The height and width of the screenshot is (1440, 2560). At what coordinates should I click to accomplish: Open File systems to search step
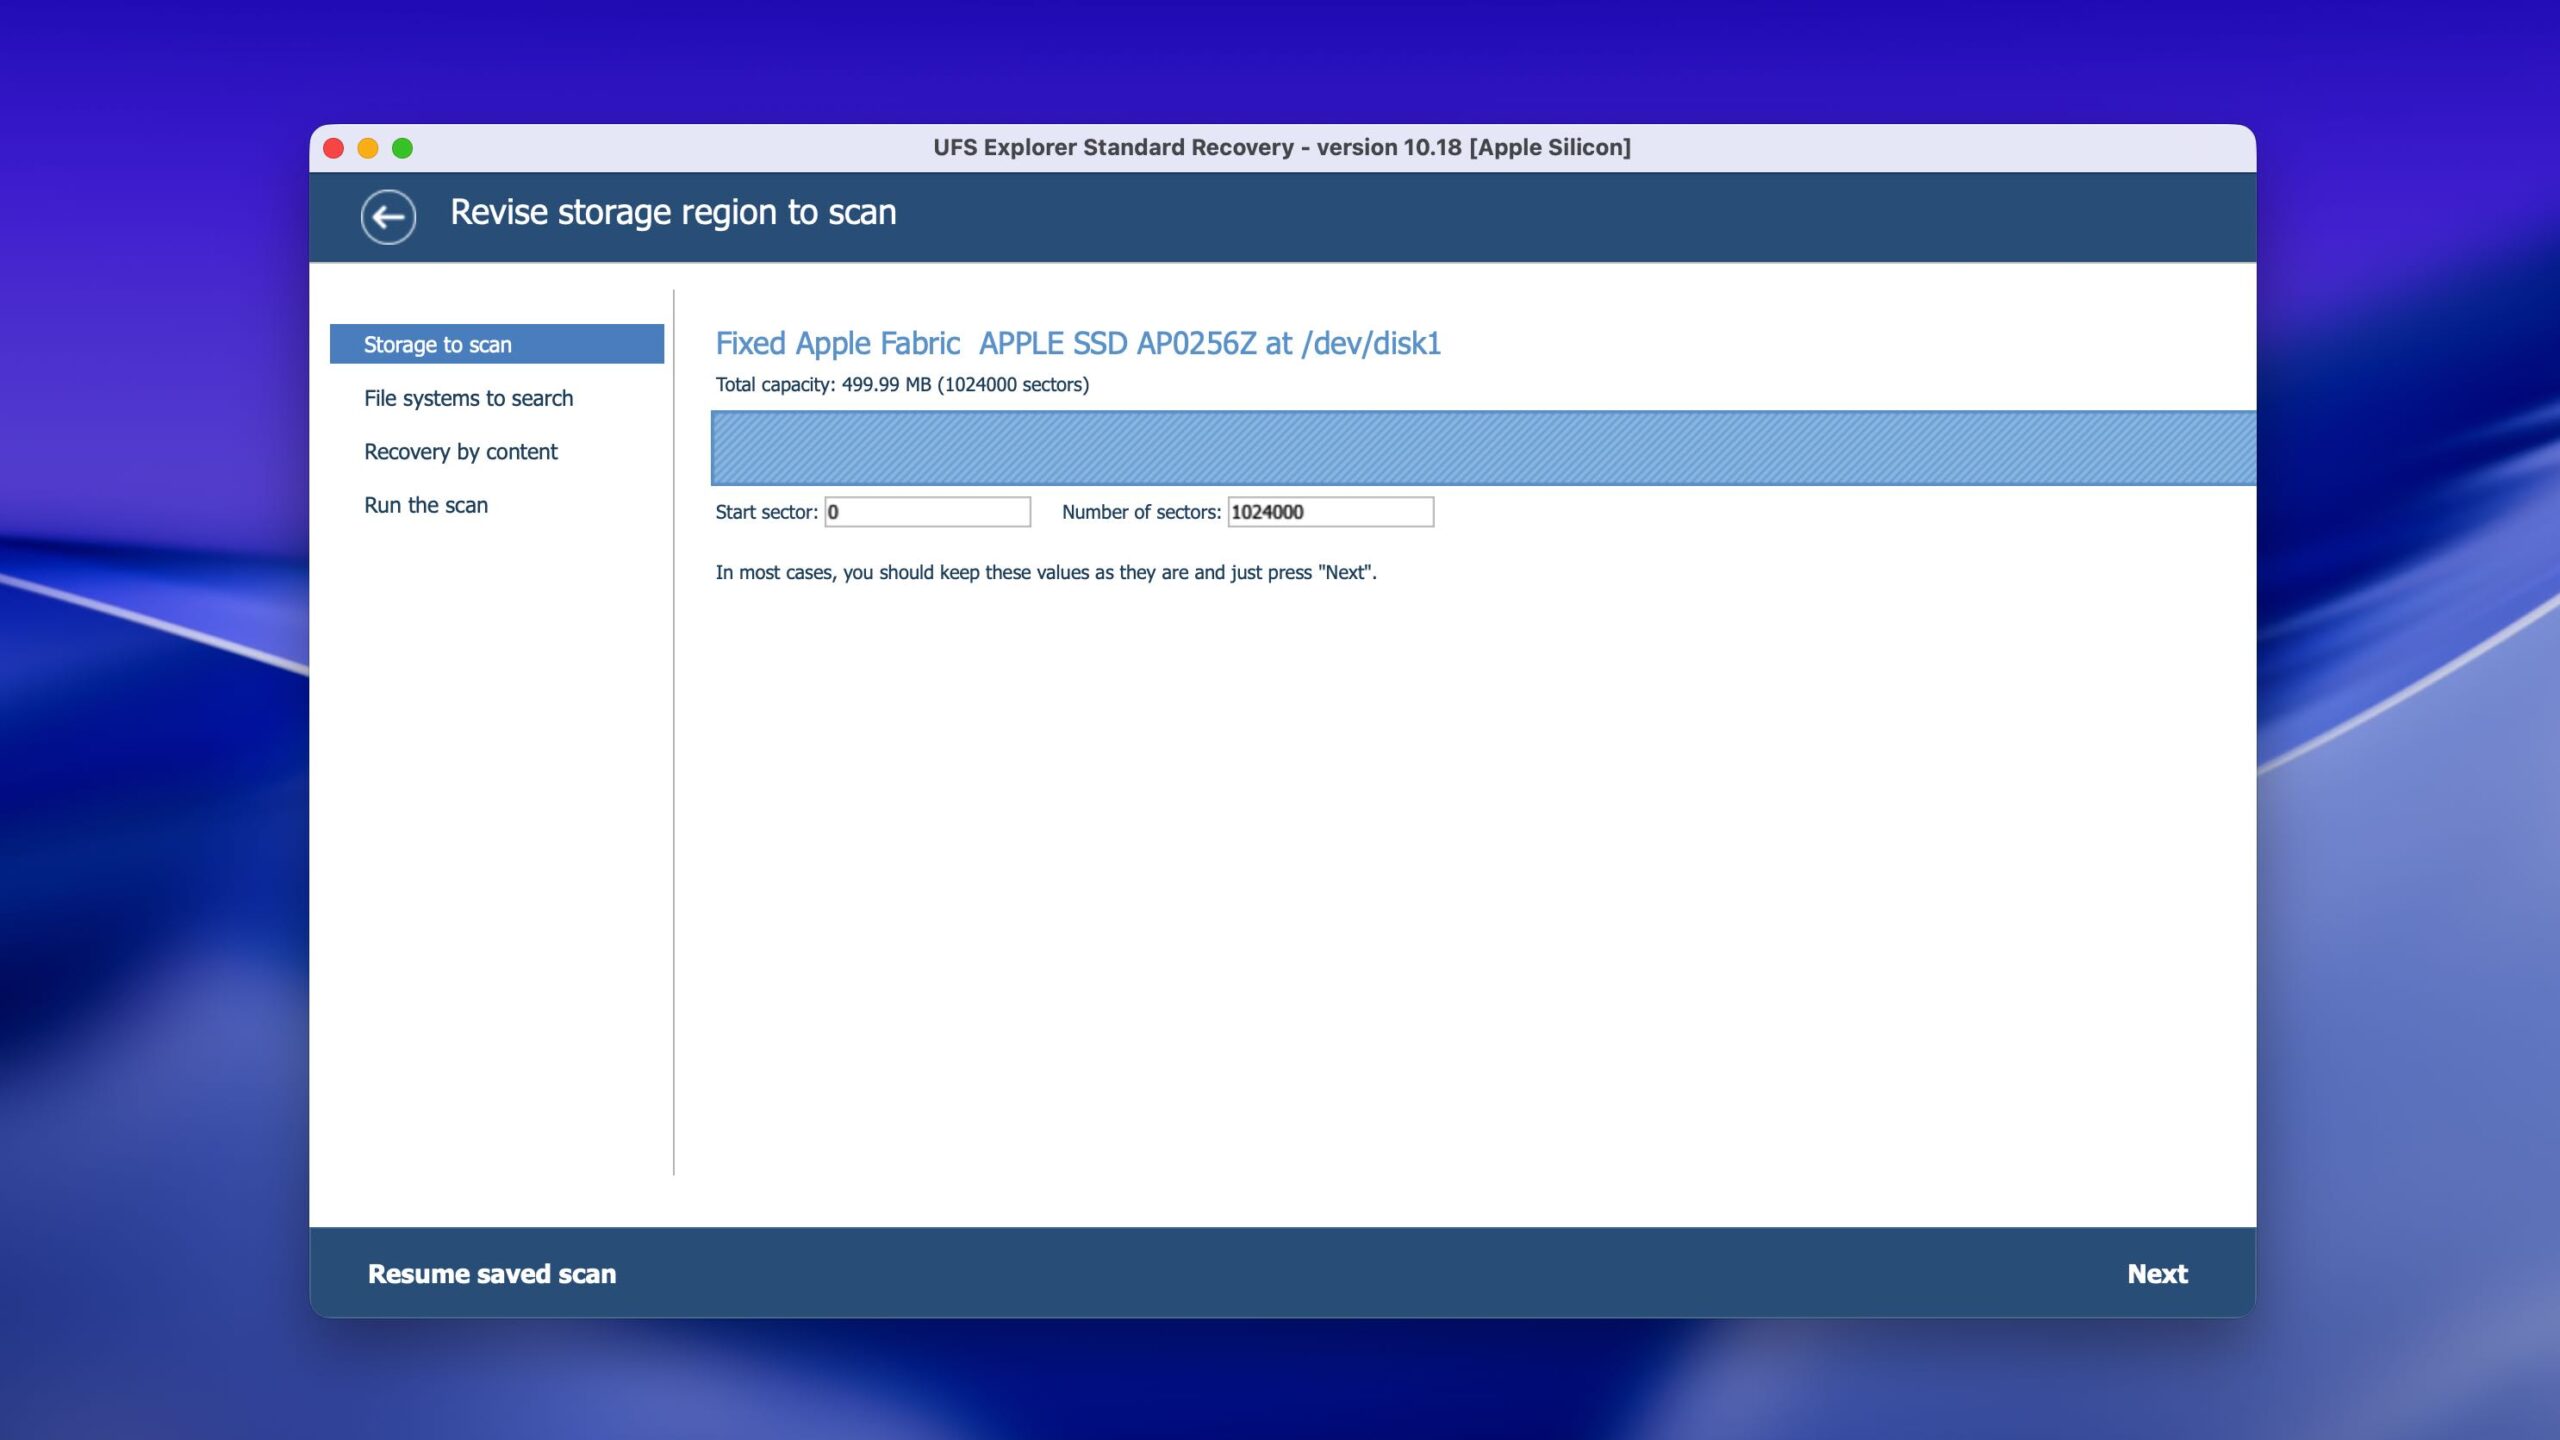pyautogui.click(x=468, y=398)
